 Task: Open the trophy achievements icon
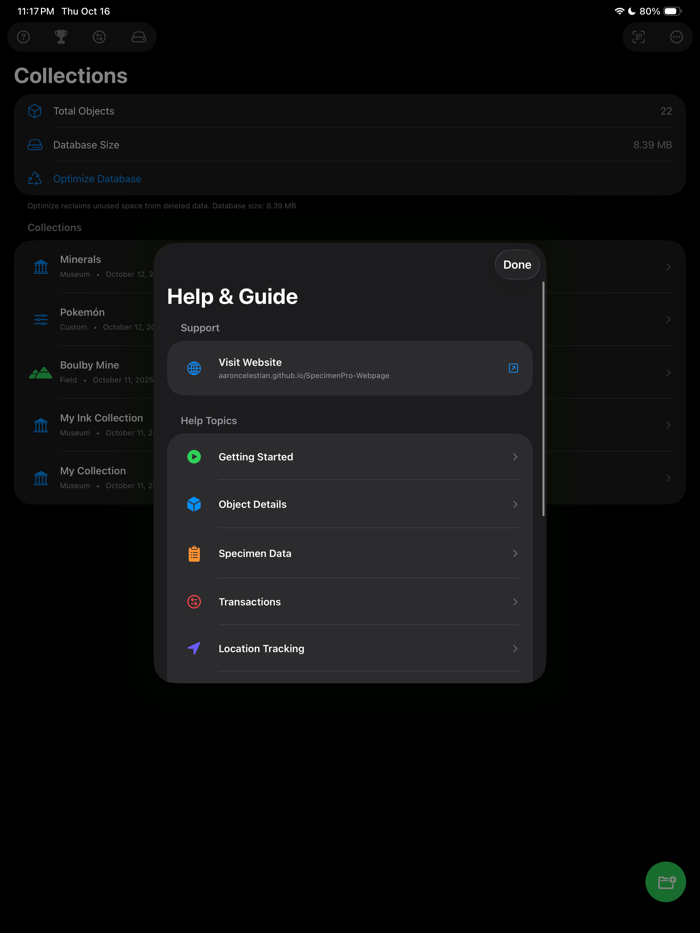[x=61, y=37]
